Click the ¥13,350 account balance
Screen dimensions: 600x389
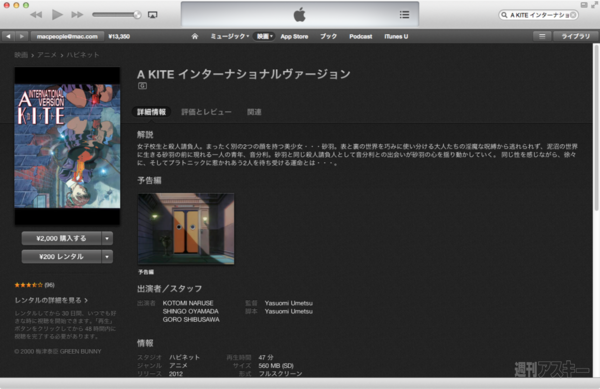(x=119, y=36)
